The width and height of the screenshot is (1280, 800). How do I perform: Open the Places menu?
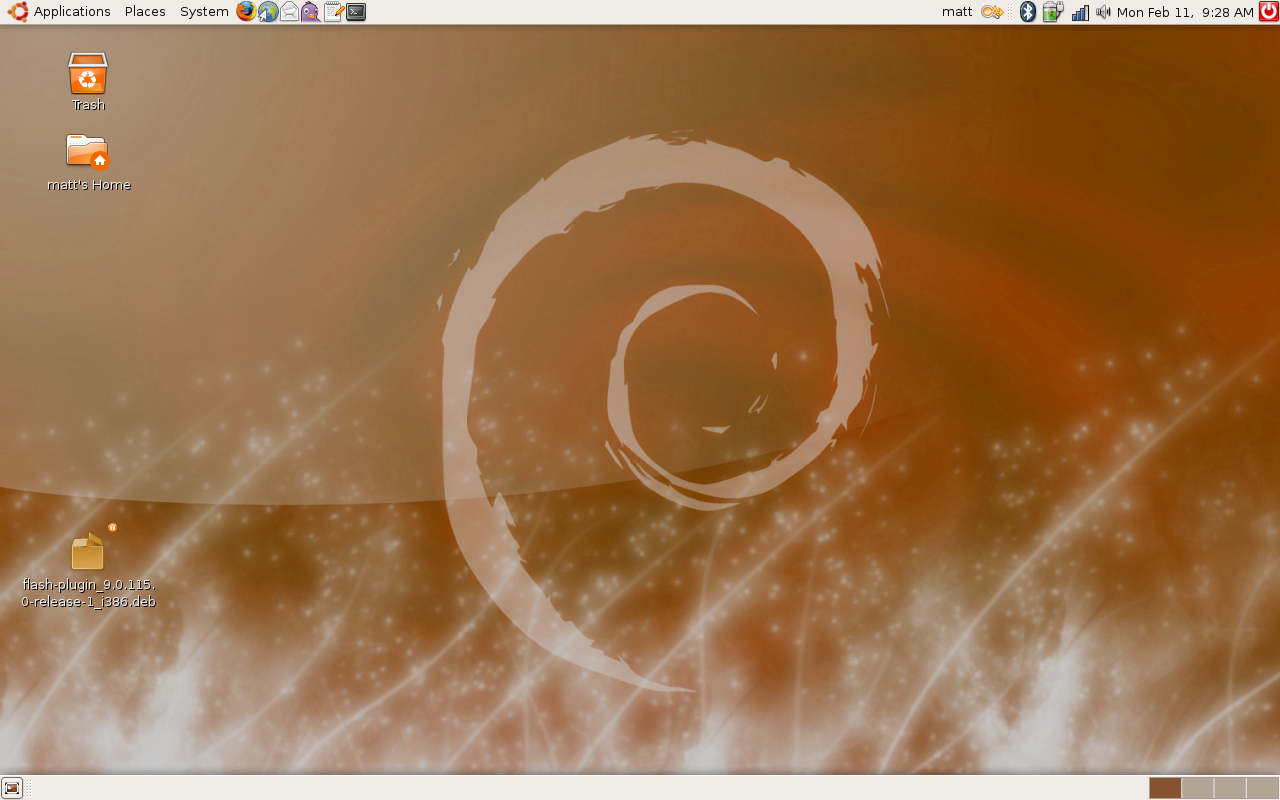[145, 12]
